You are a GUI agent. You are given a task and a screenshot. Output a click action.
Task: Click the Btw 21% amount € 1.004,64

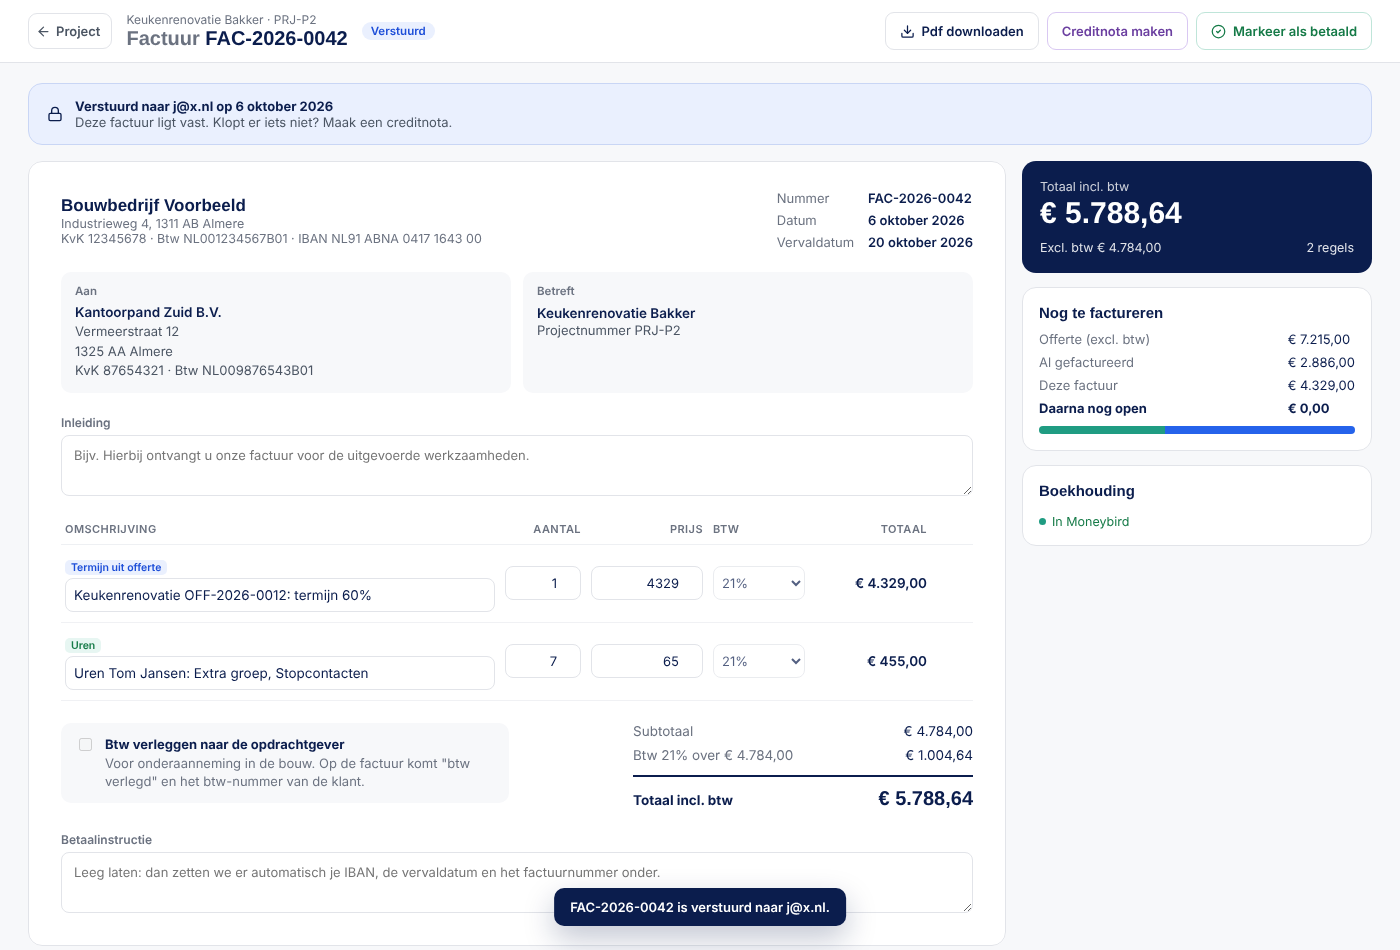[x=939, y=756]
